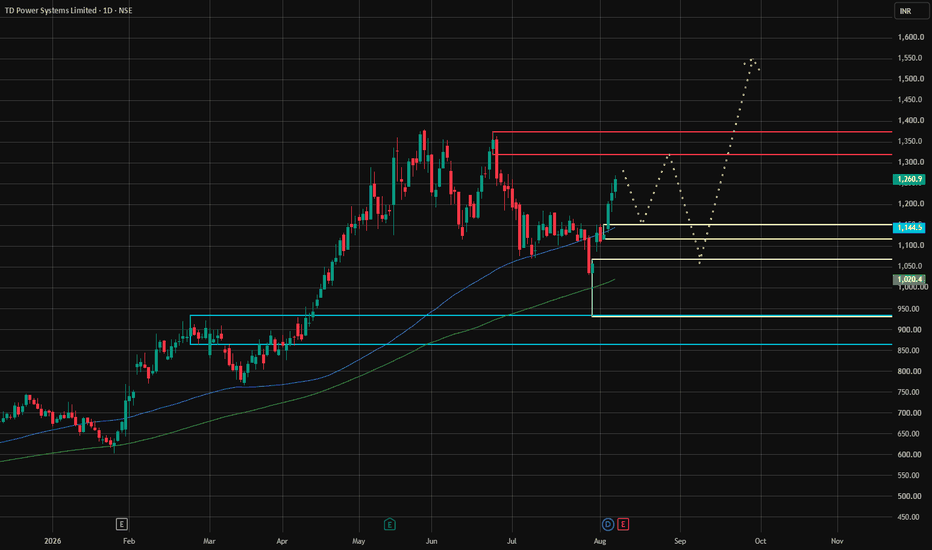Open the green earnings E marker before Jun
Viewport: 932px width, 550px height.
coord(389,524)
